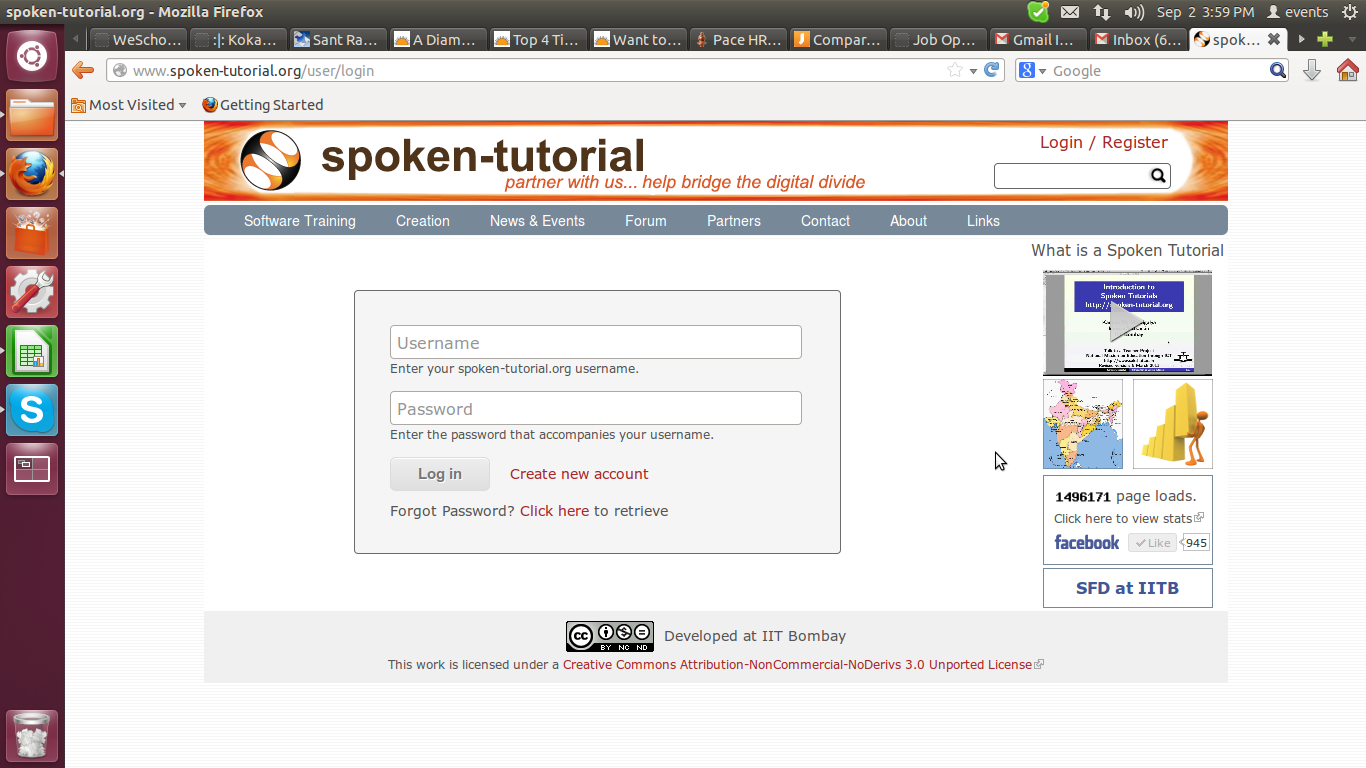Click the site search magnifier icon
This screenshot has width=1366, height=768.
click(x=1158, y=176)
